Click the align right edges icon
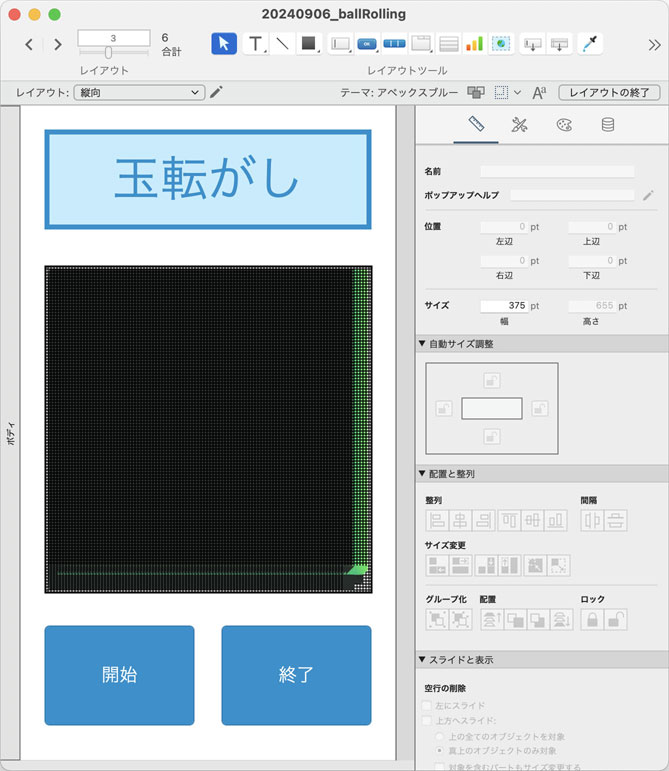The image size is (669, 771). coord(483,520)
